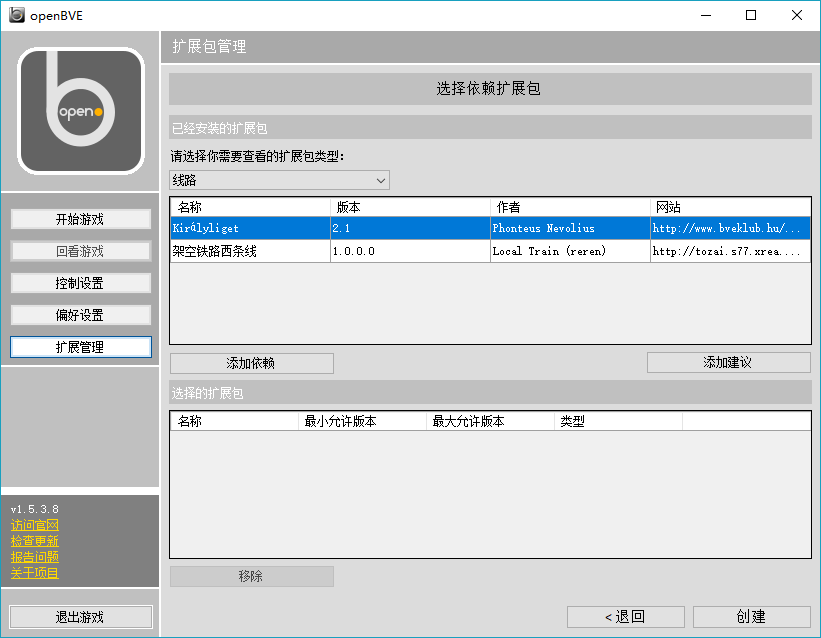
Task: Close the openBVE window
Action: (796, 15)
